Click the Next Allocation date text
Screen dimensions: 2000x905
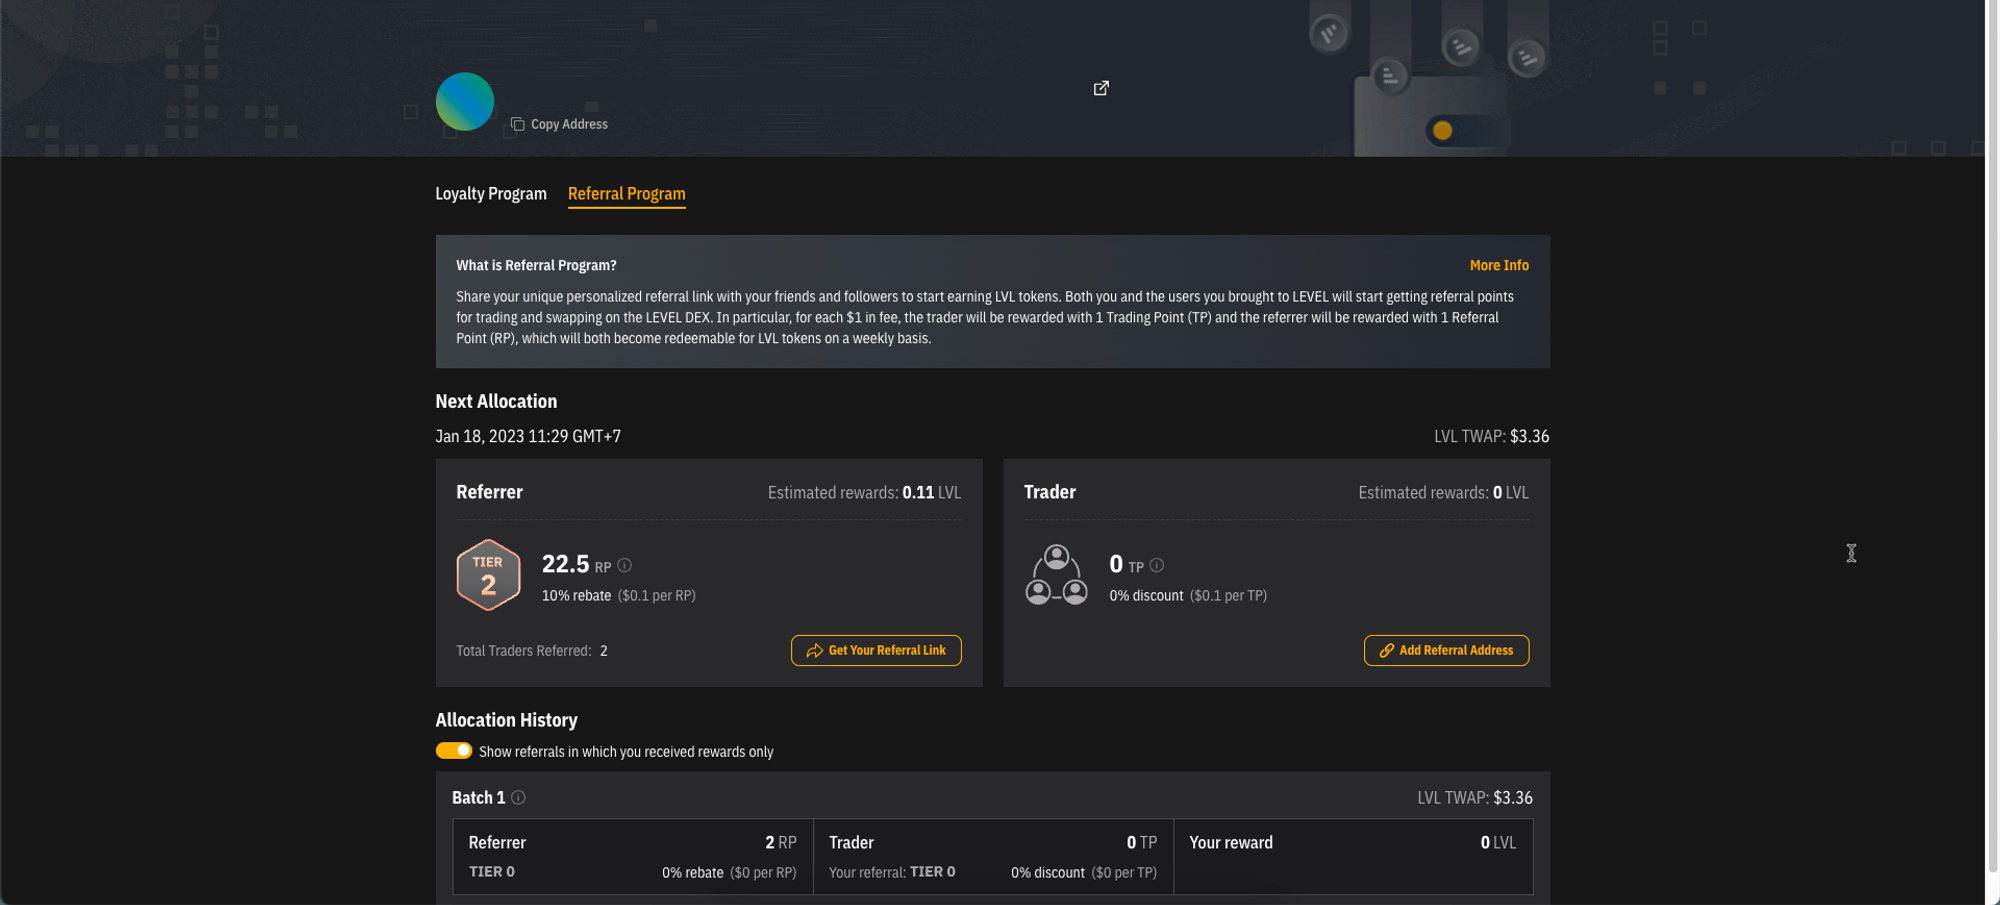tap(528, 436)
